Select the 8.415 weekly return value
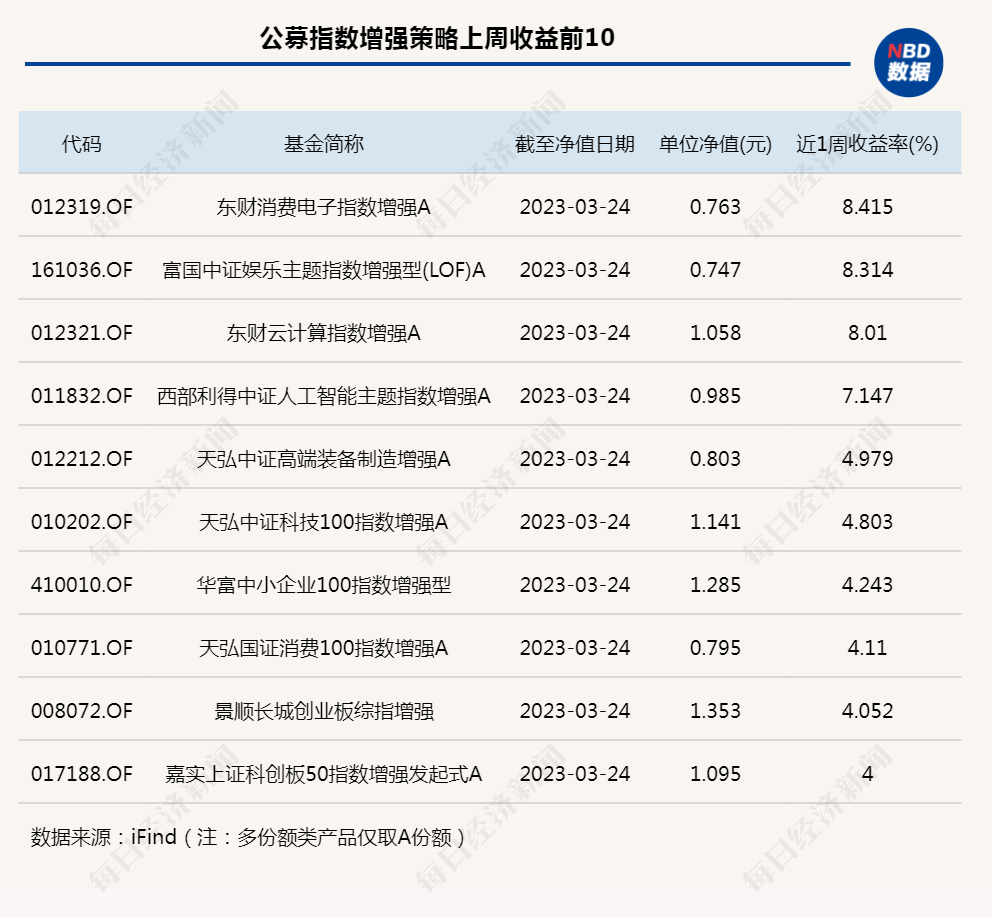992x918 pixels. [867, 207]
